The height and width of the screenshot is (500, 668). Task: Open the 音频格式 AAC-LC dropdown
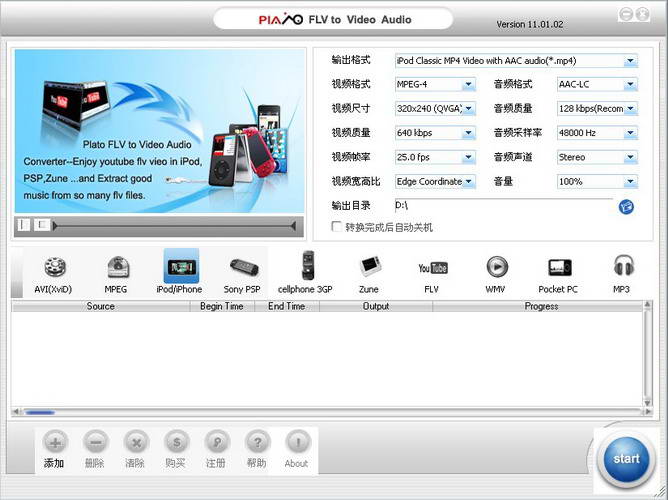point(630,84)
